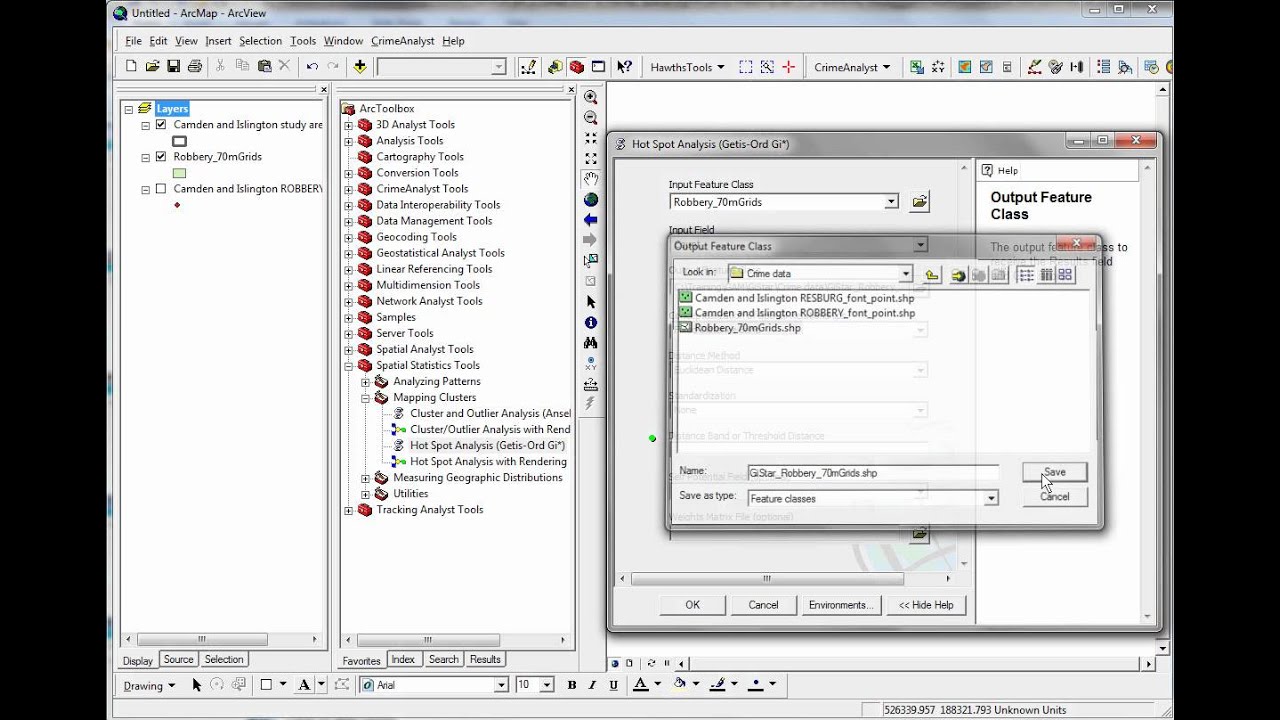Click the Undo arrow icon
This screenshot has height=720, width=1280.
[x=312, y=67]
